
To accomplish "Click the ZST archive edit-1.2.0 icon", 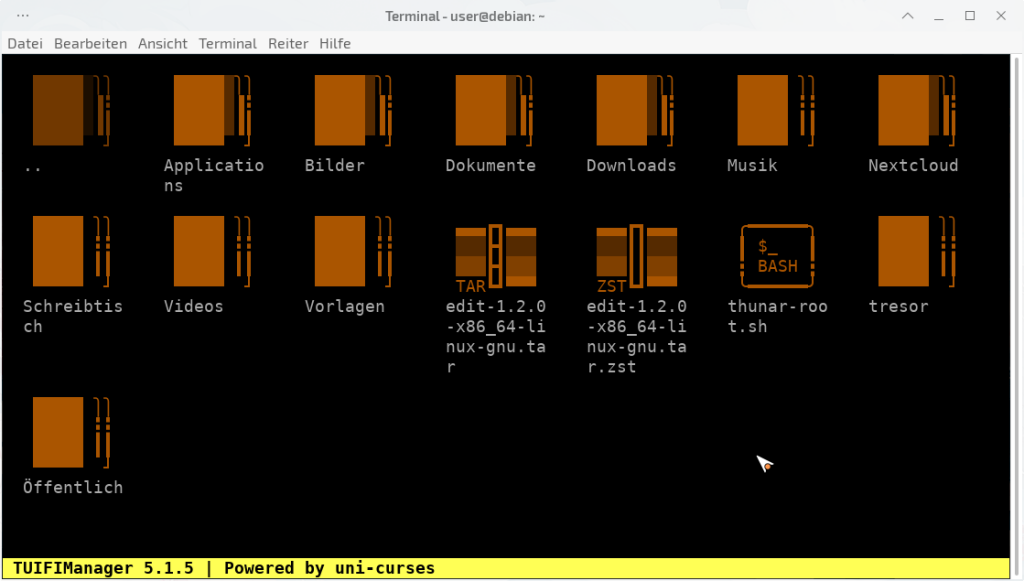I will (x=636, y=256).
